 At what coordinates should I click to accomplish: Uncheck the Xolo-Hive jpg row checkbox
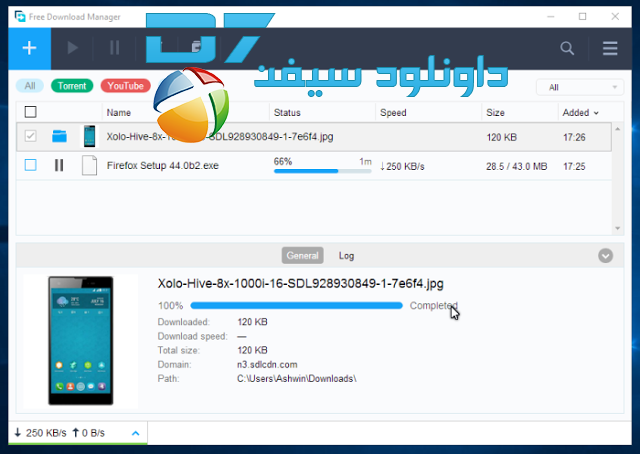[x=31, y=136]
